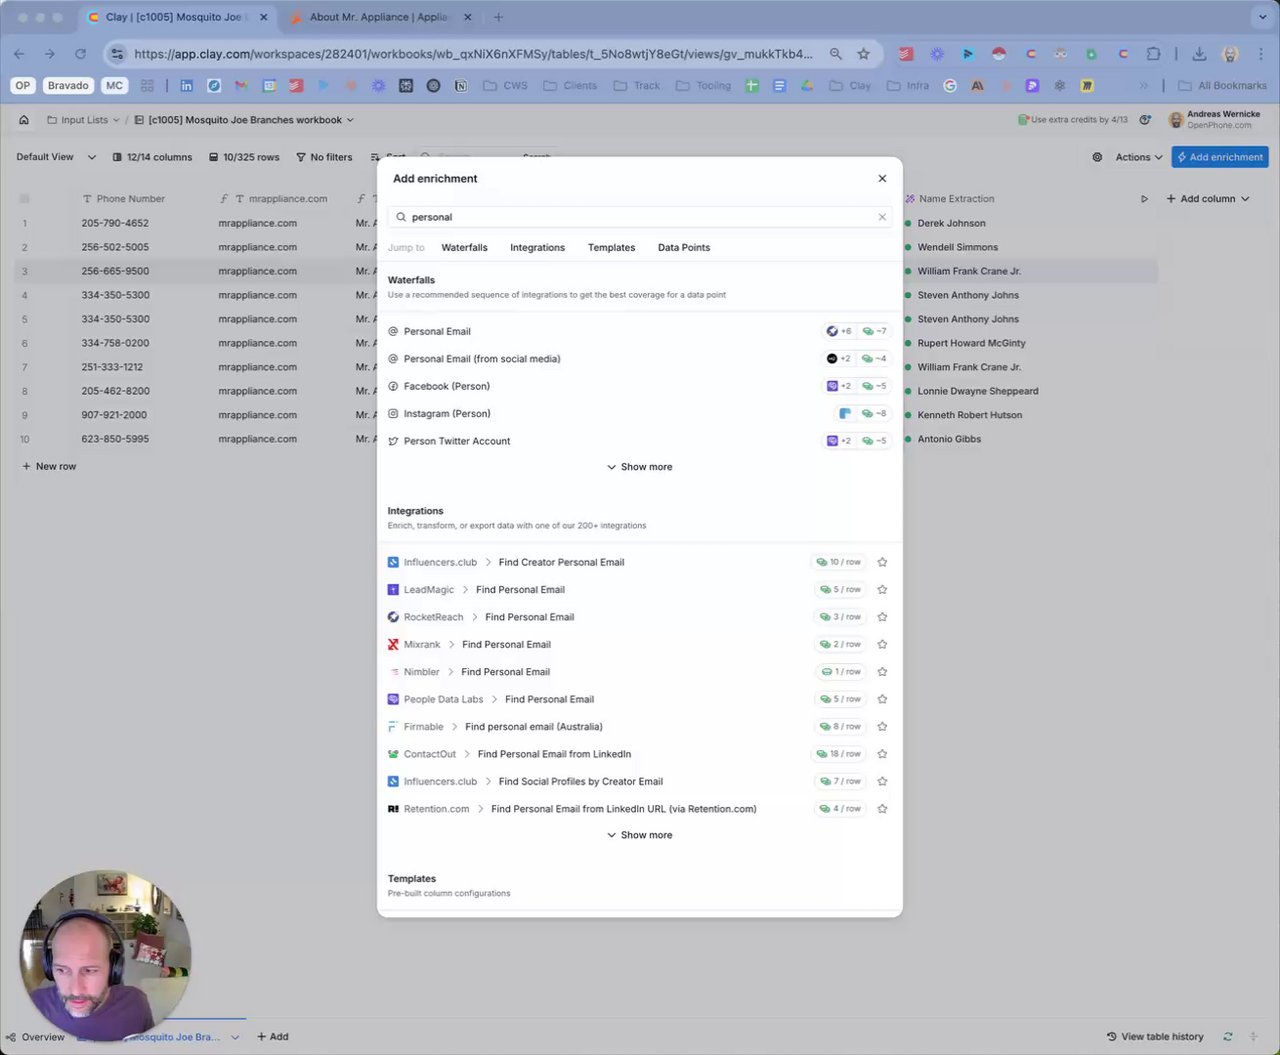This screenshot has width=1280, height=1055.
Task: Star the Firmable personal email integration
Action: 882,727
